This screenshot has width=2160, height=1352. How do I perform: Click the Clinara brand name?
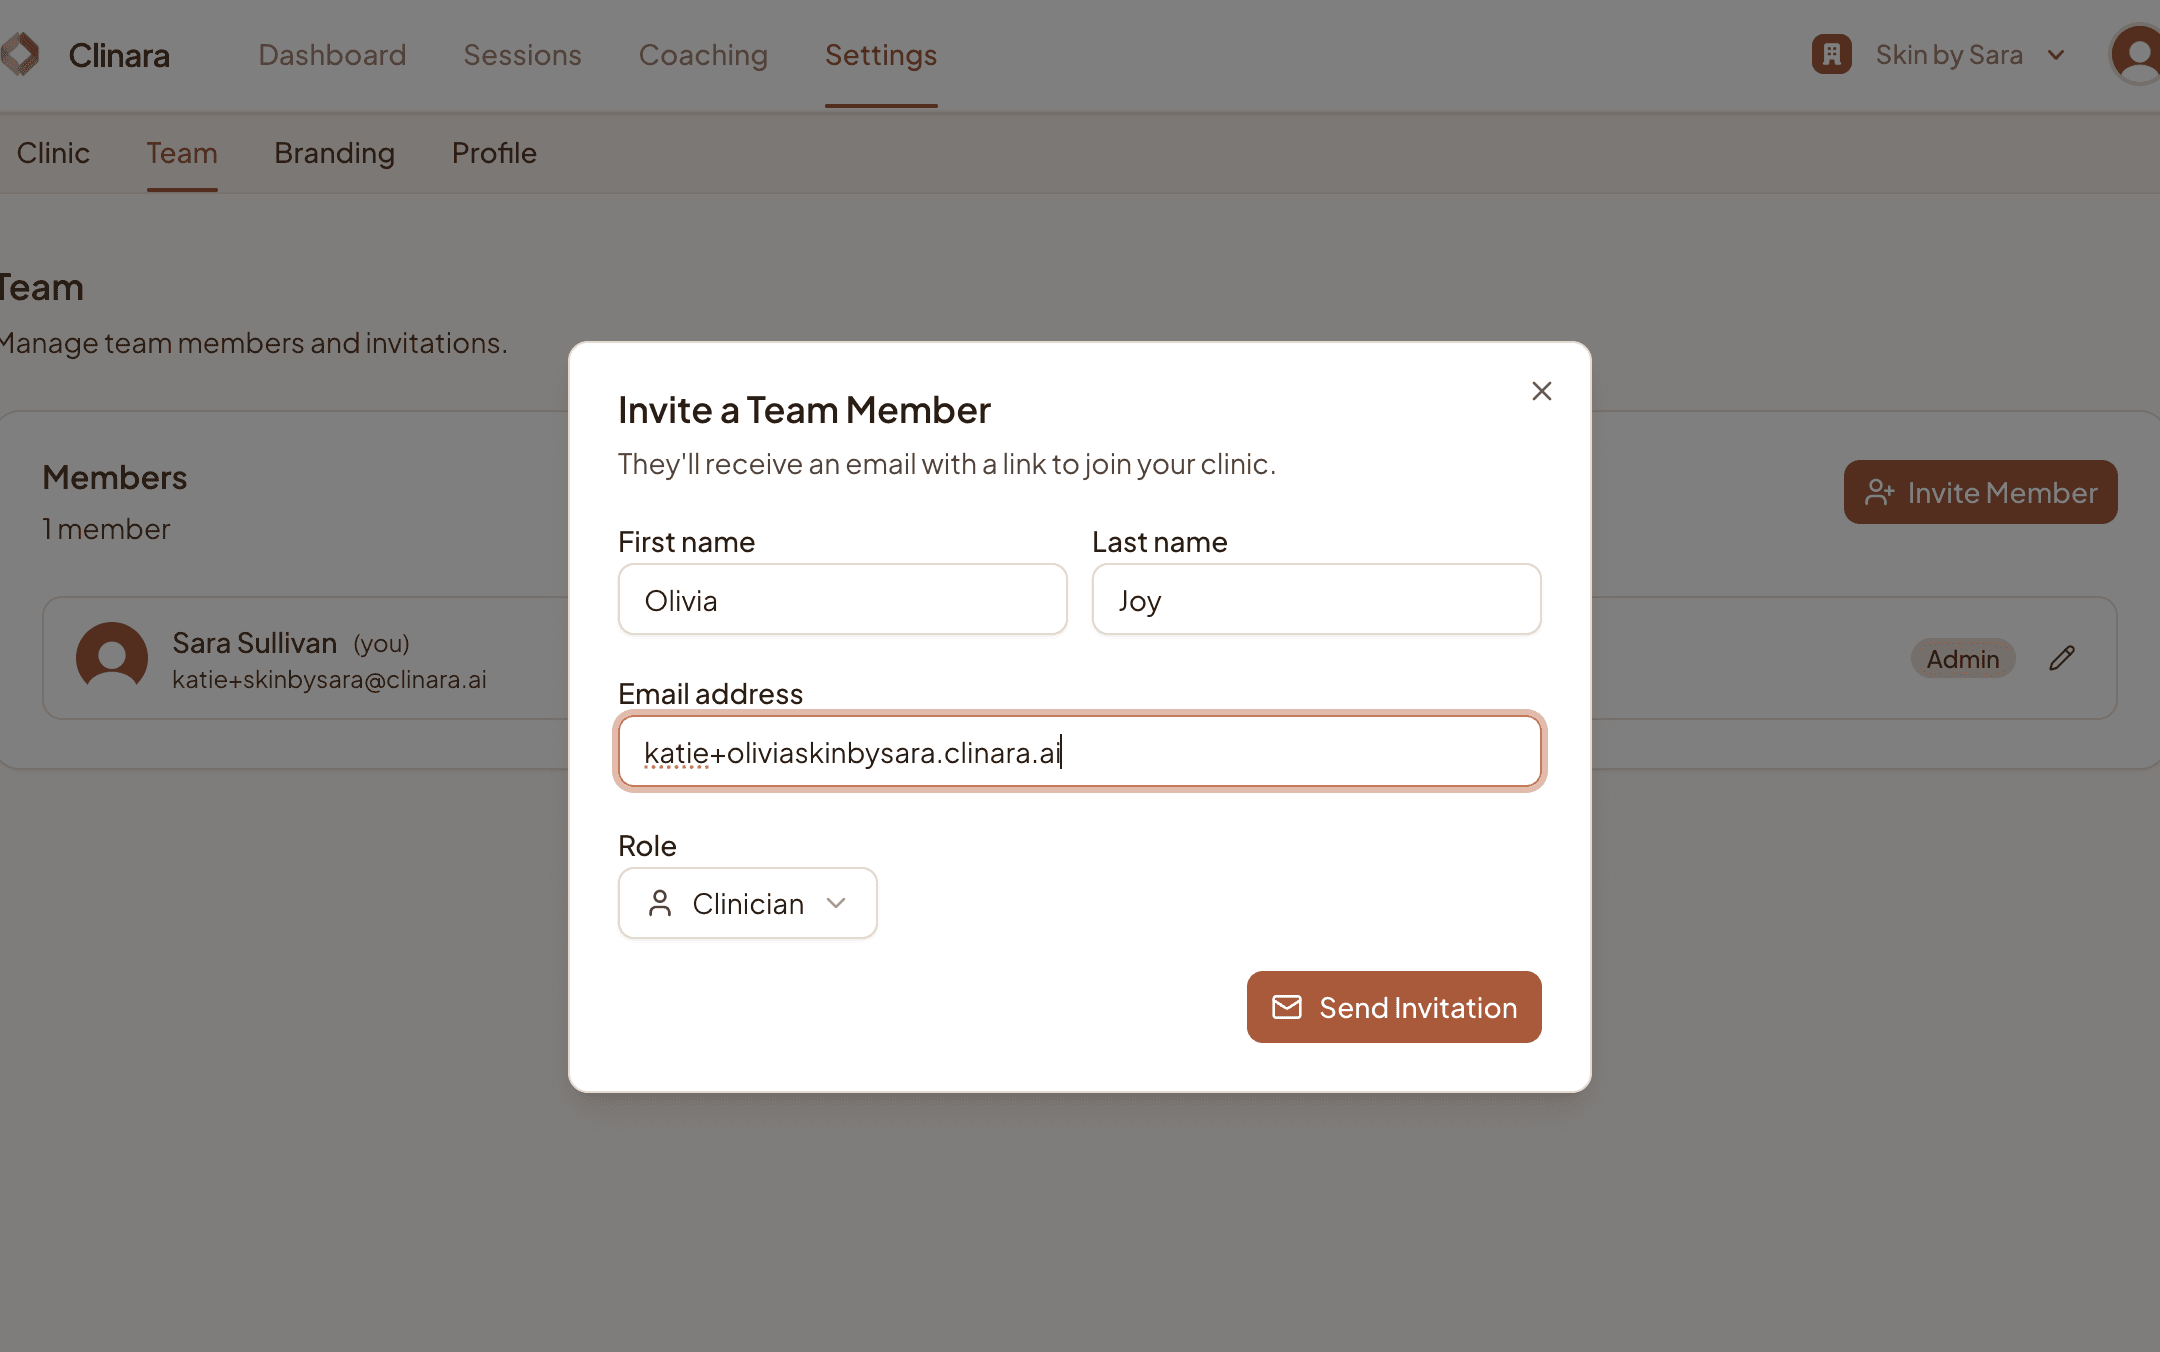119,55
